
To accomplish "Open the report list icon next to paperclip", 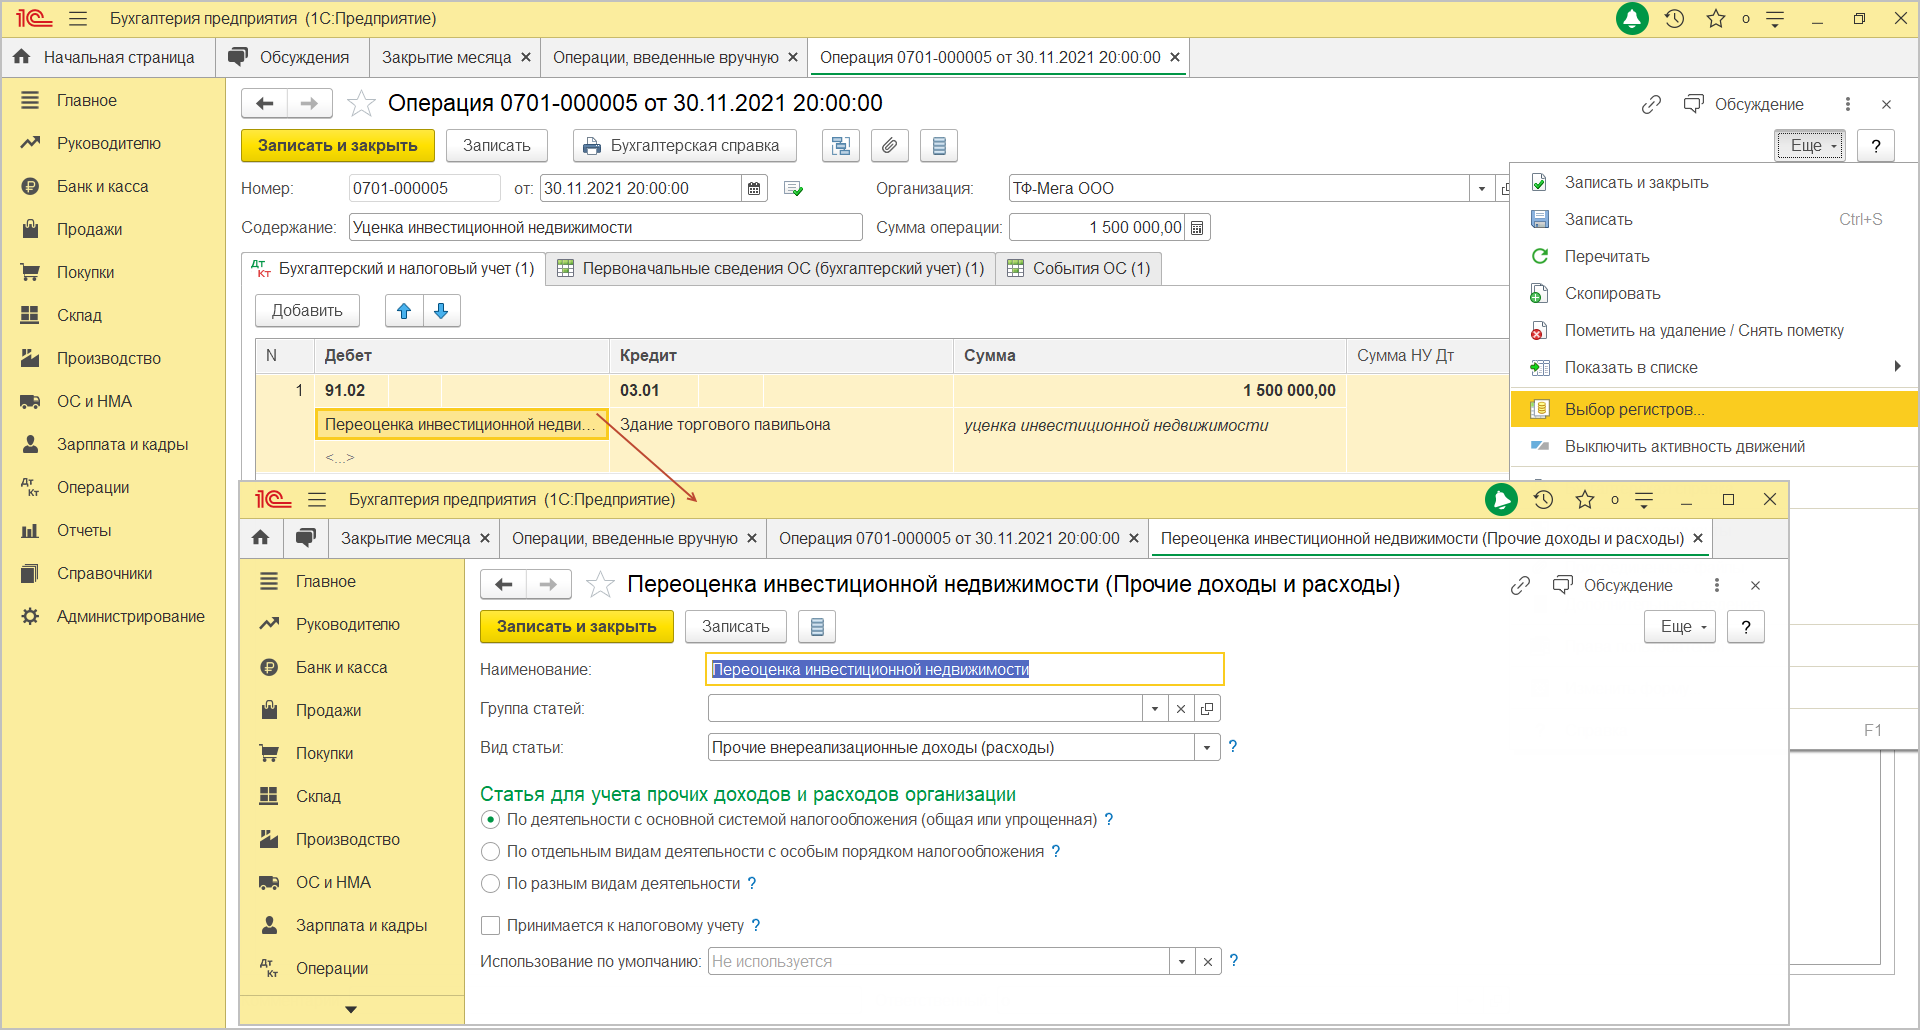I will 939,146.
